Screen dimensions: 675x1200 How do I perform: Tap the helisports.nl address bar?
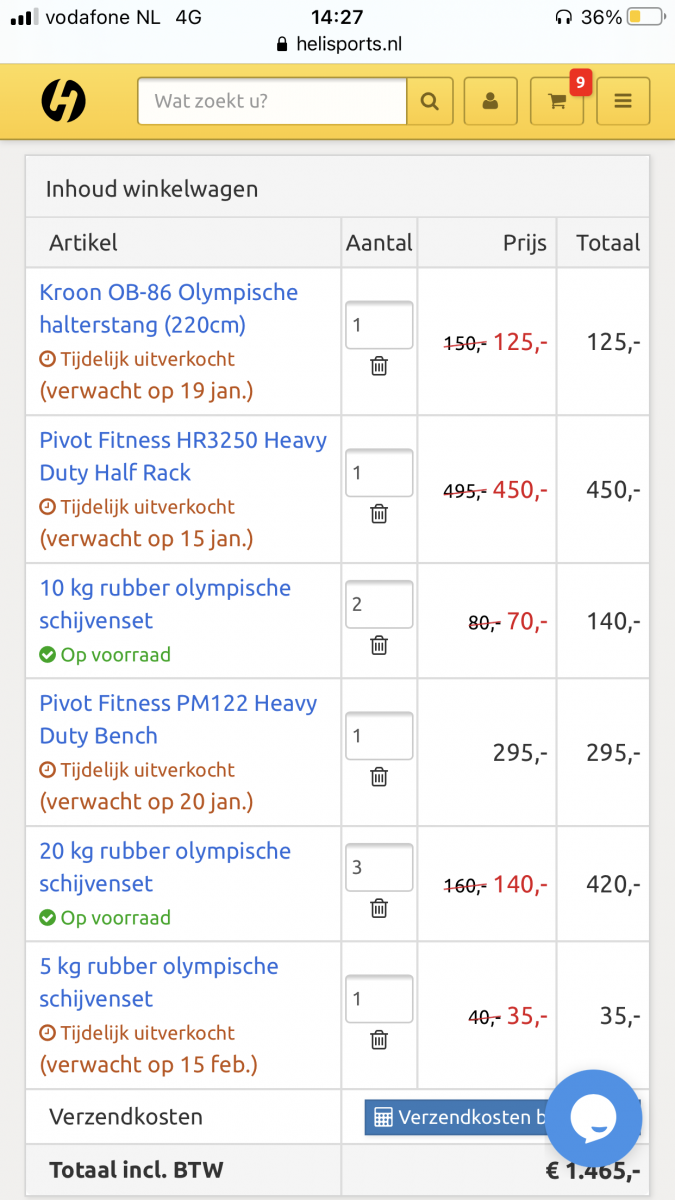point(337,44)
